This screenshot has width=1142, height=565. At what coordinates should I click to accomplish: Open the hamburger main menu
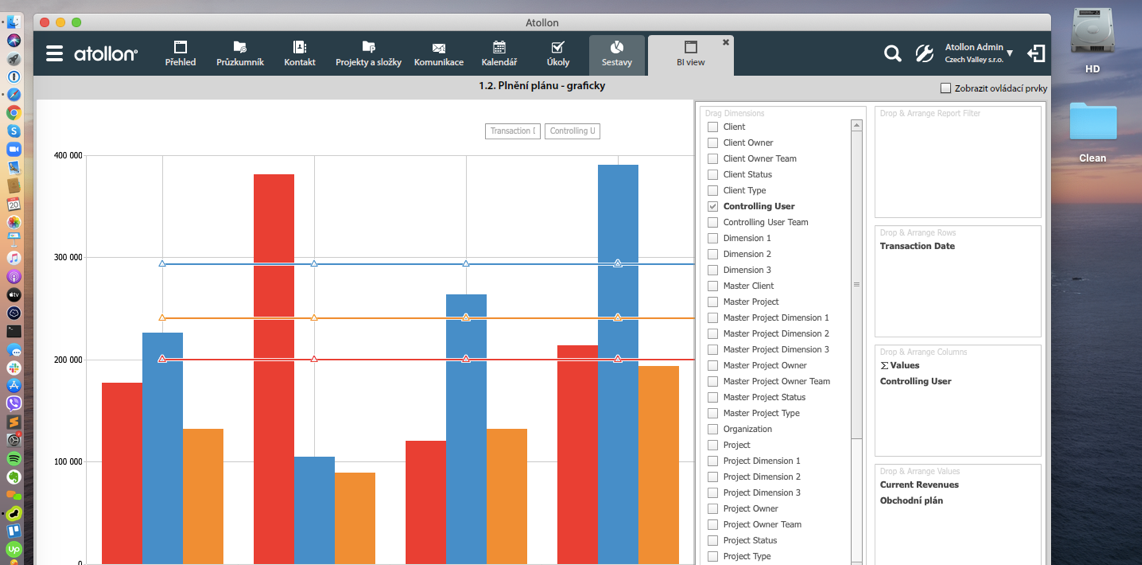point(54,54)
